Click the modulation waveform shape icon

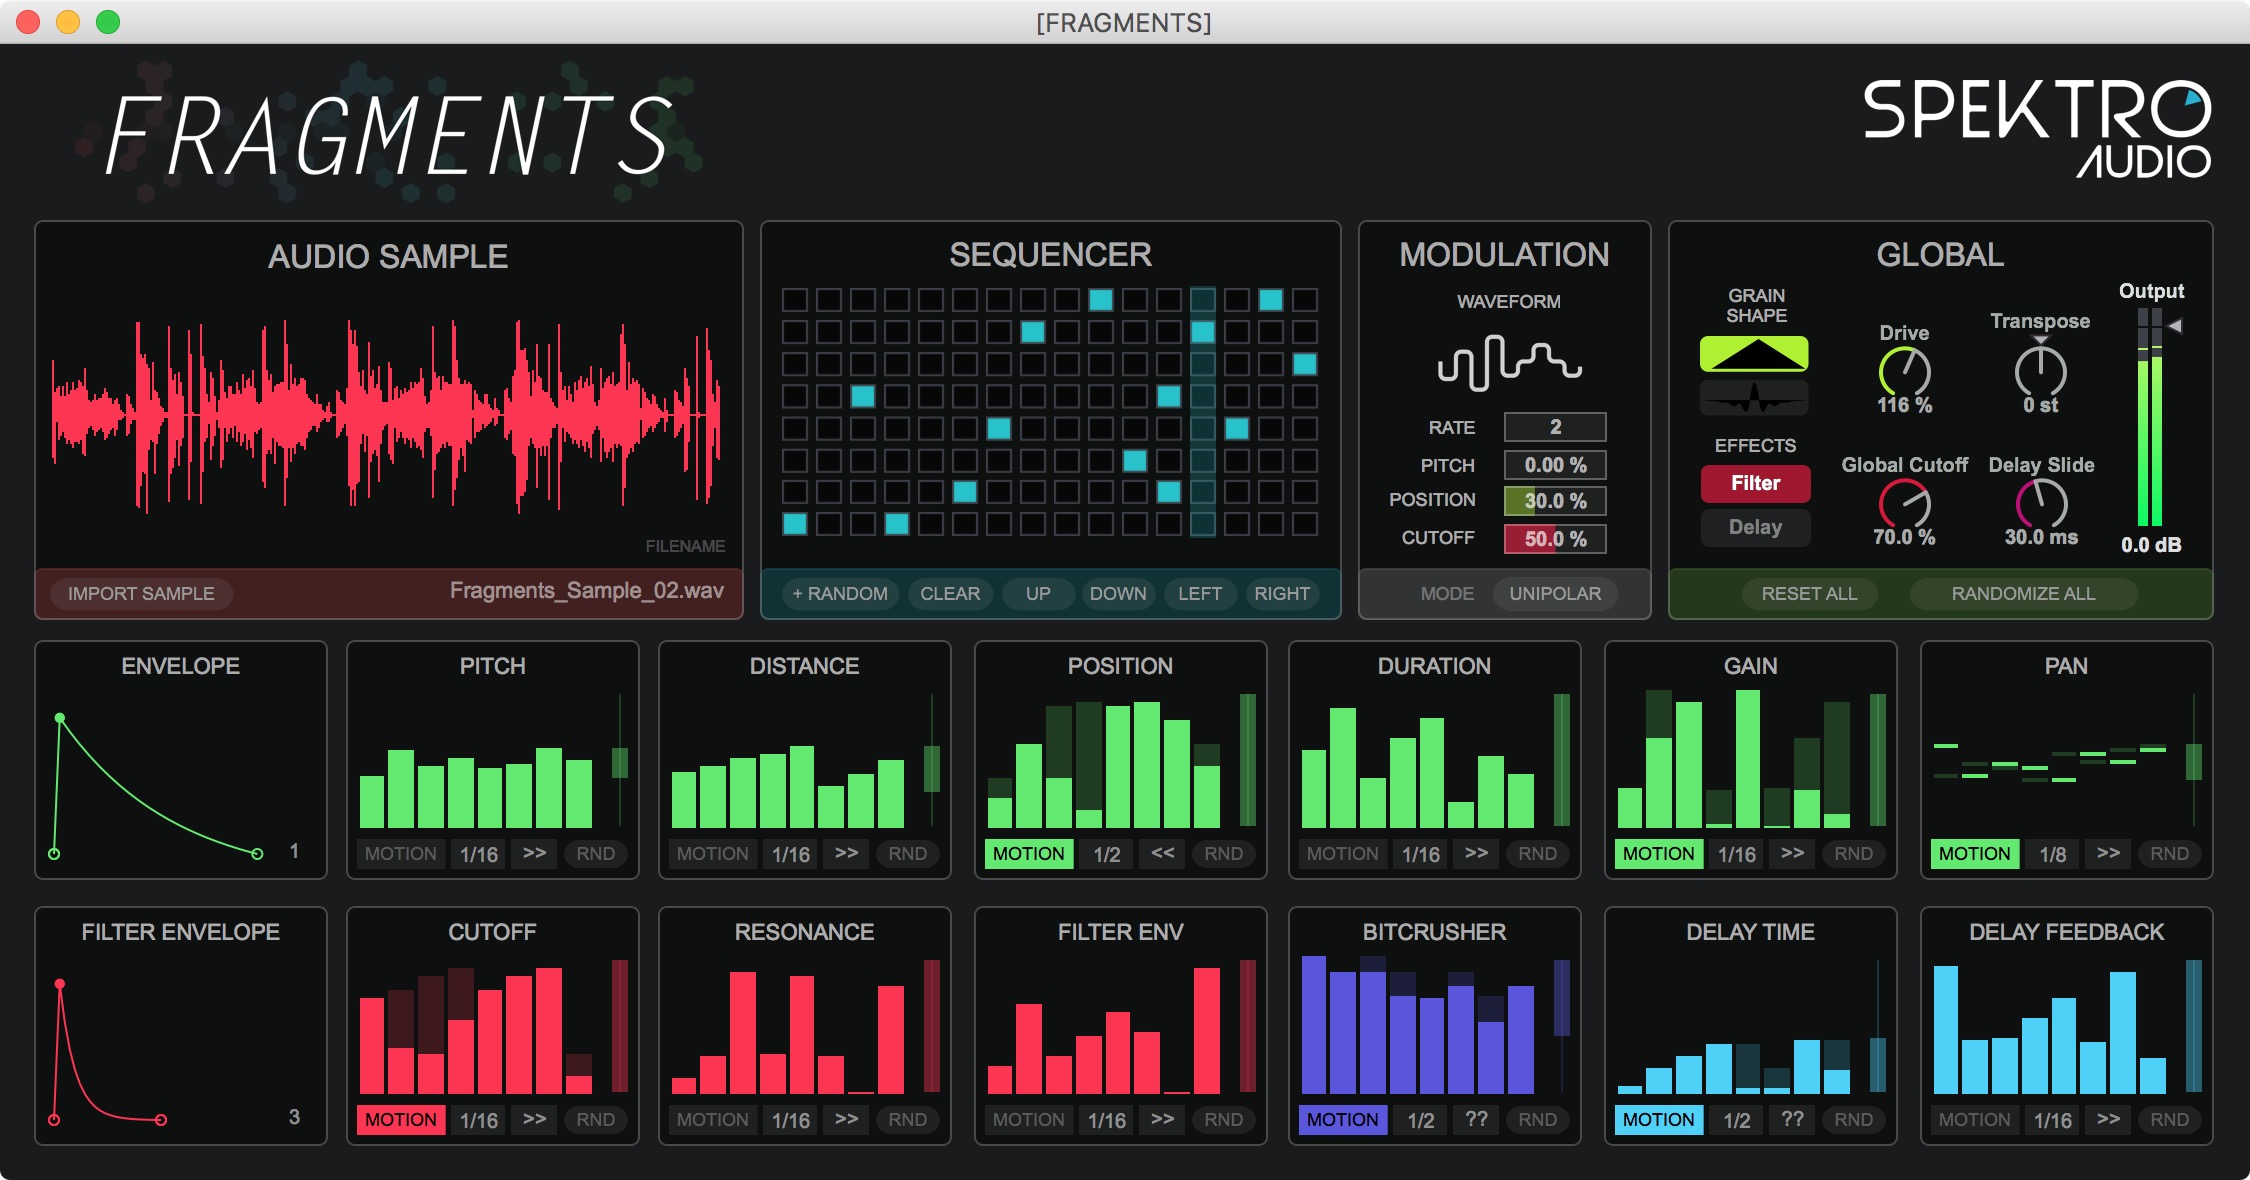tap(1509, 362)
